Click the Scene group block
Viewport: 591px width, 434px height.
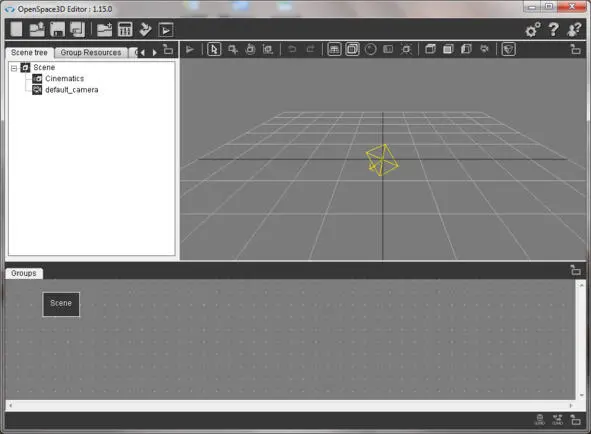click(x=61, y=304)
